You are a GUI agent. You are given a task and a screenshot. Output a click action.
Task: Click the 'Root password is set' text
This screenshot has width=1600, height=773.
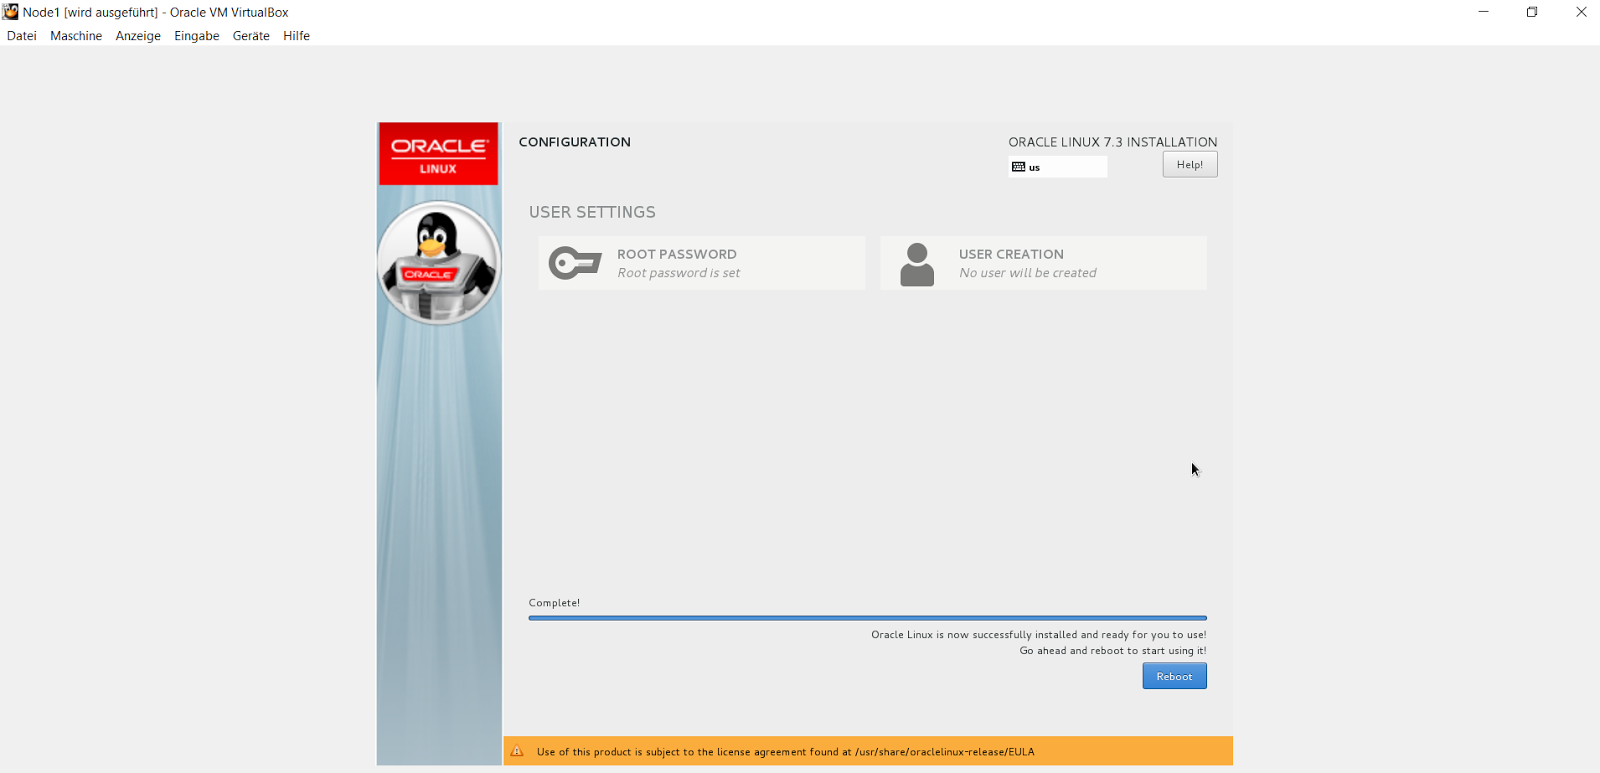(678, 273)
